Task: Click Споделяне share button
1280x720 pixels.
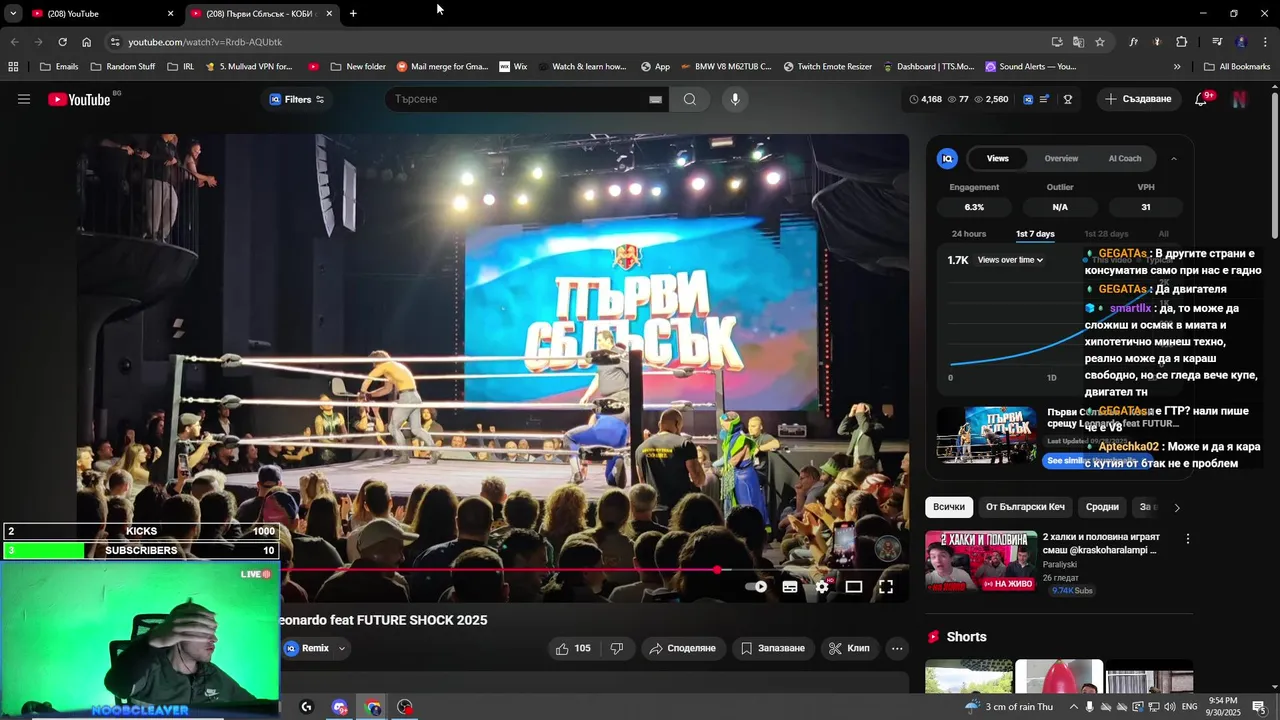Action: tap(682, 648)
